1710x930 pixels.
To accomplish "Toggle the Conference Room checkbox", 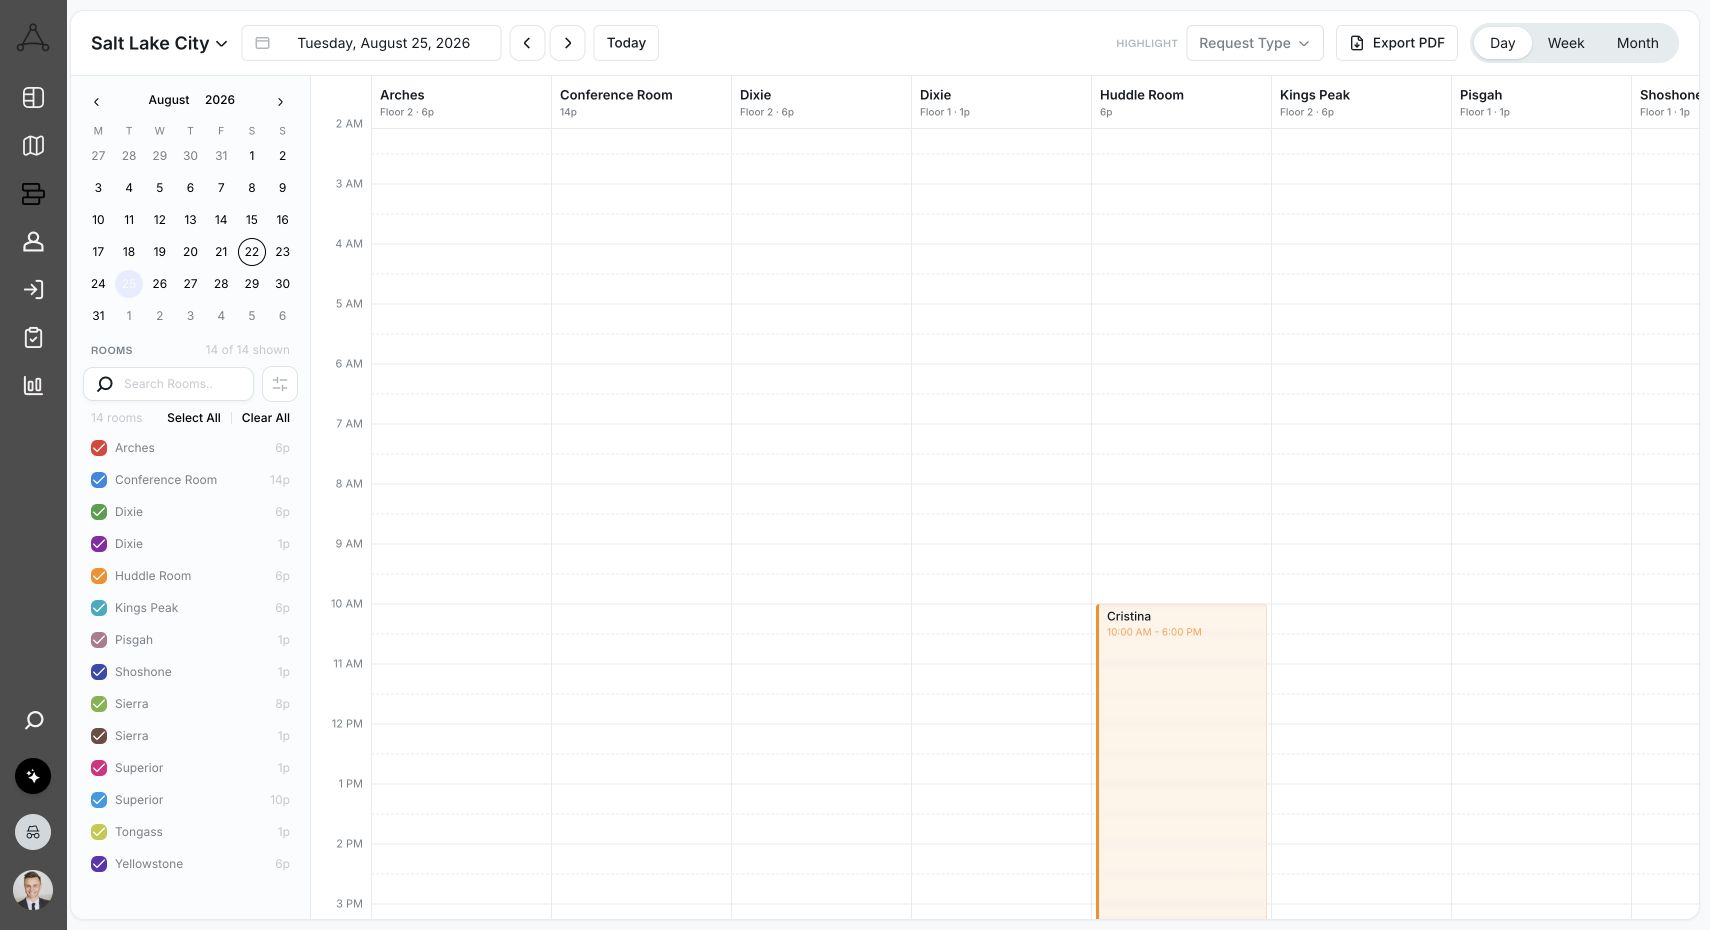I will pos(99,480).
